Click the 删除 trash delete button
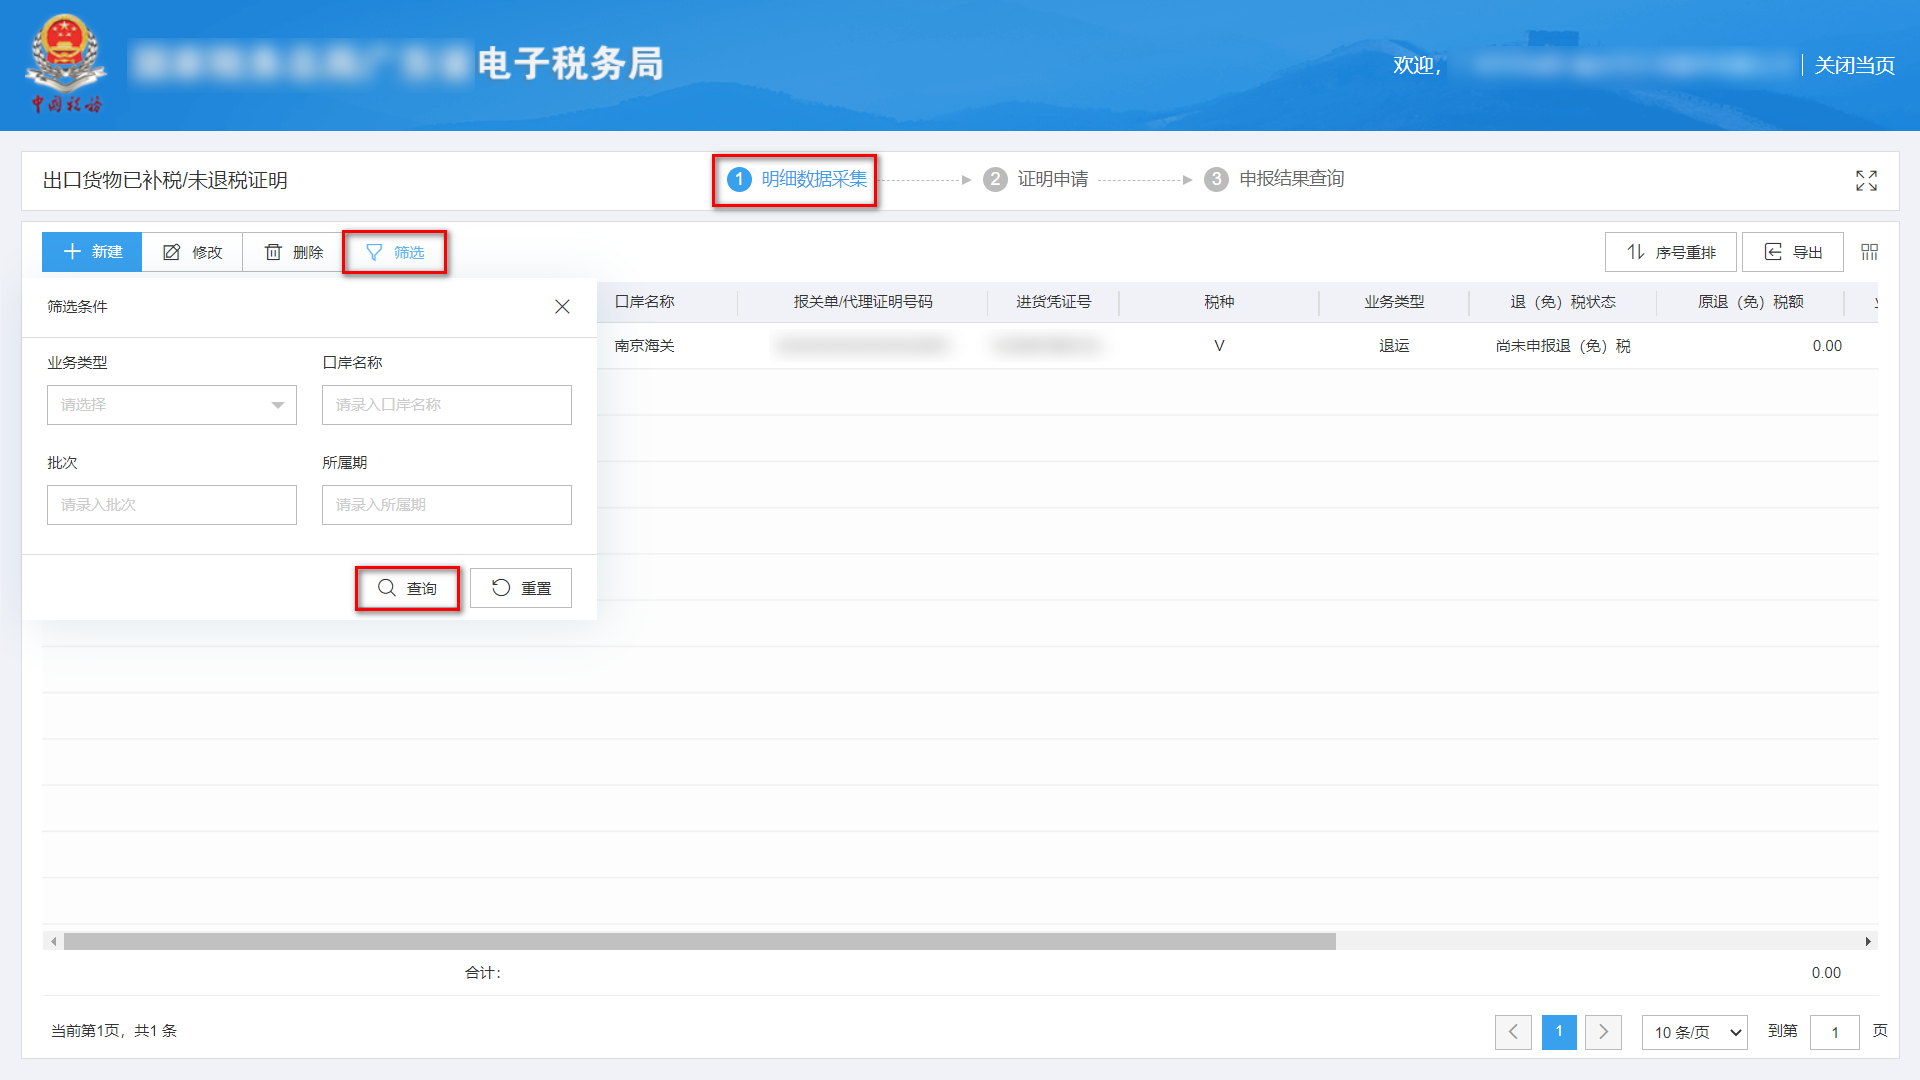This screenshot has height=1080, width=1920. pyautogui.click(x=294, y=252)
